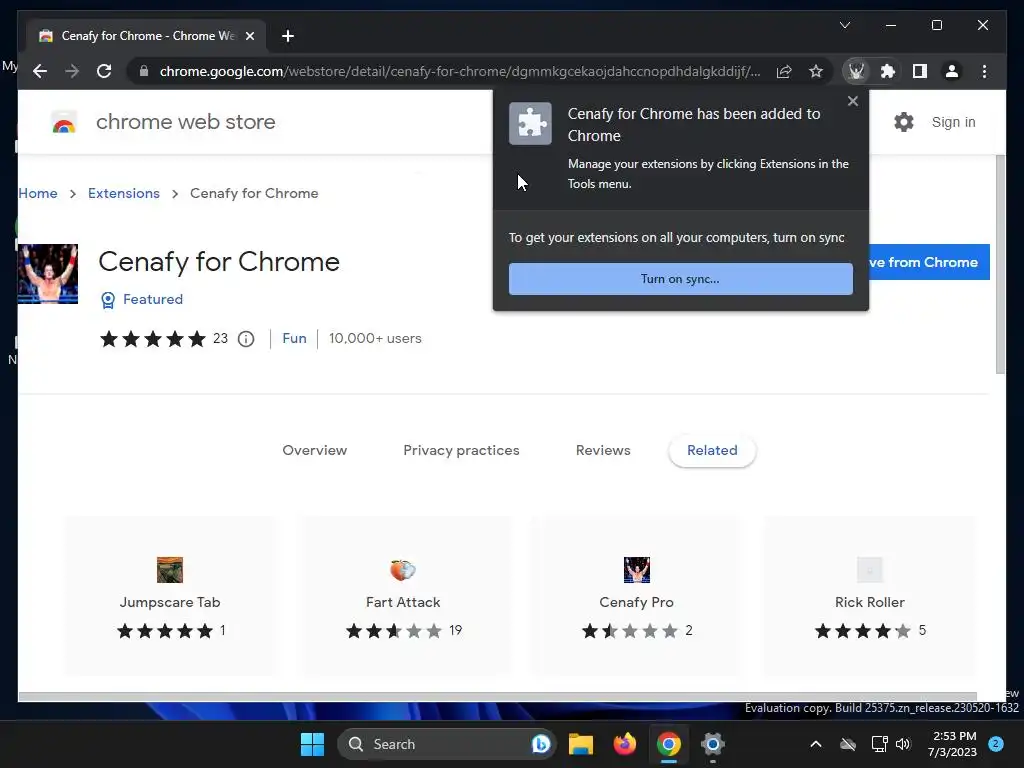
Task: Close the Cenafy for Chrome tab
Action: click(249, 36)
